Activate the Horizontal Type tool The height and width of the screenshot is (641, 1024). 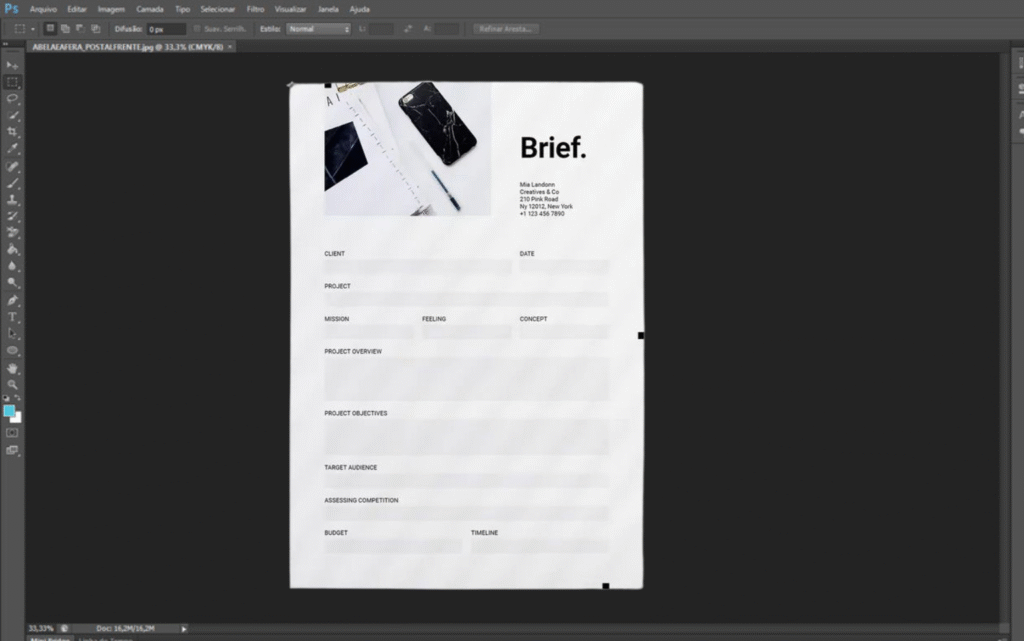[13, 317]
